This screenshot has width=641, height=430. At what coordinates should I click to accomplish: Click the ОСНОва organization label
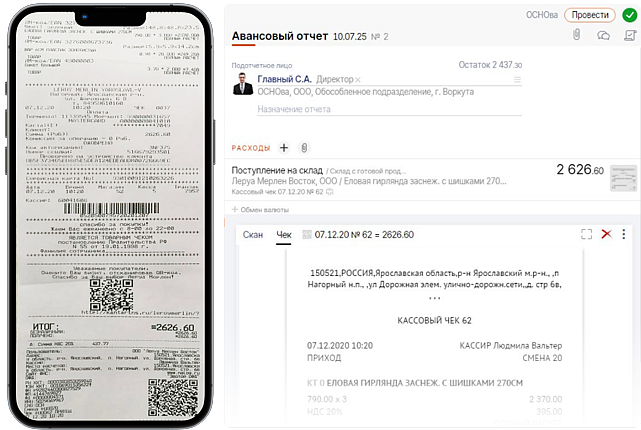(542, 15)
